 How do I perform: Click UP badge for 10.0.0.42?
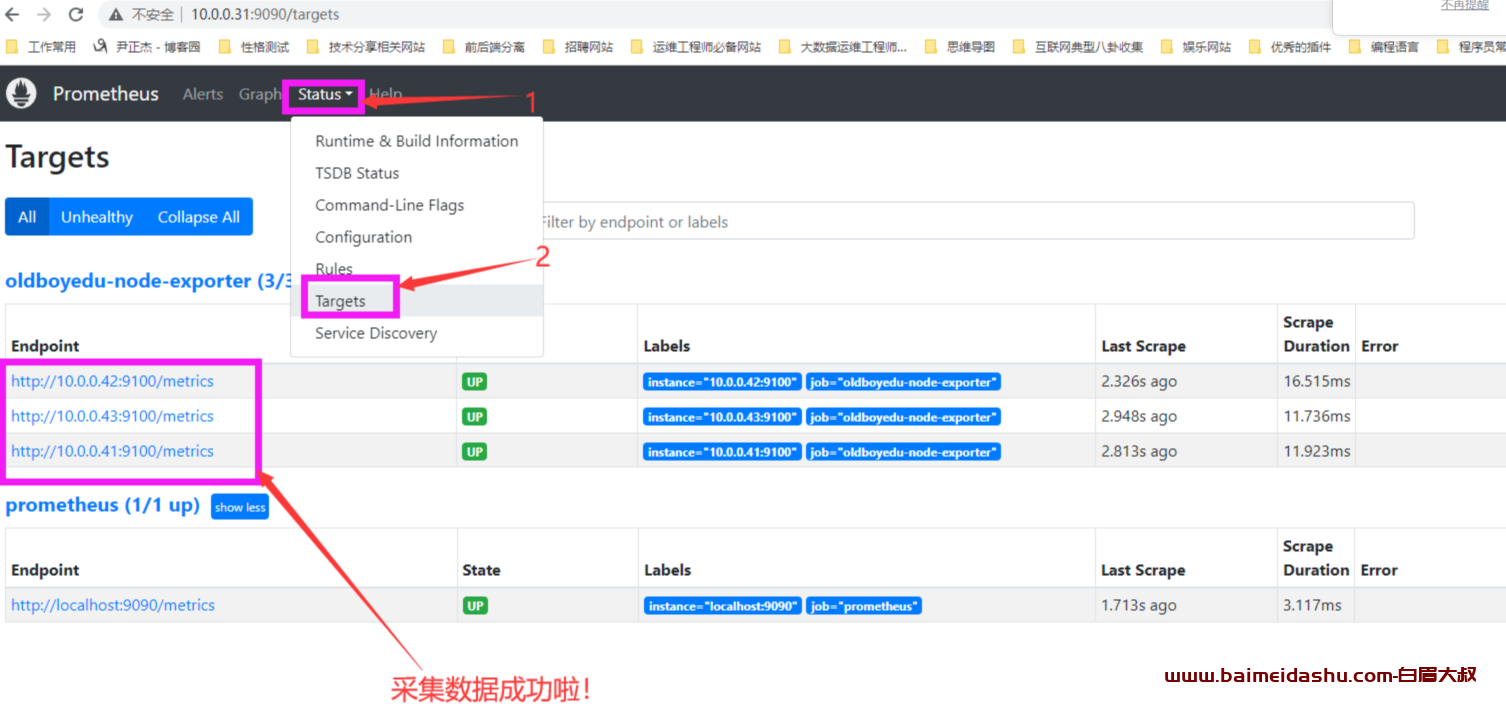click(x=475, y=382)
